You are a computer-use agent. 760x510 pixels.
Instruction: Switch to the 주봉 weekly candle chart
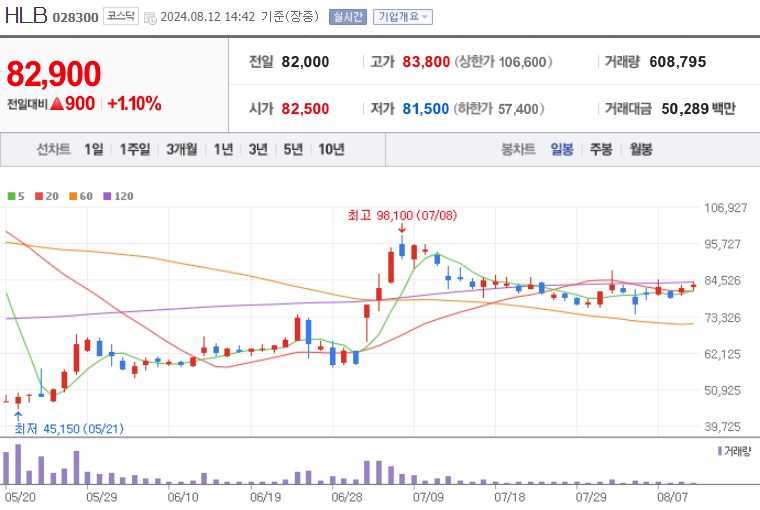click(601, 149)
